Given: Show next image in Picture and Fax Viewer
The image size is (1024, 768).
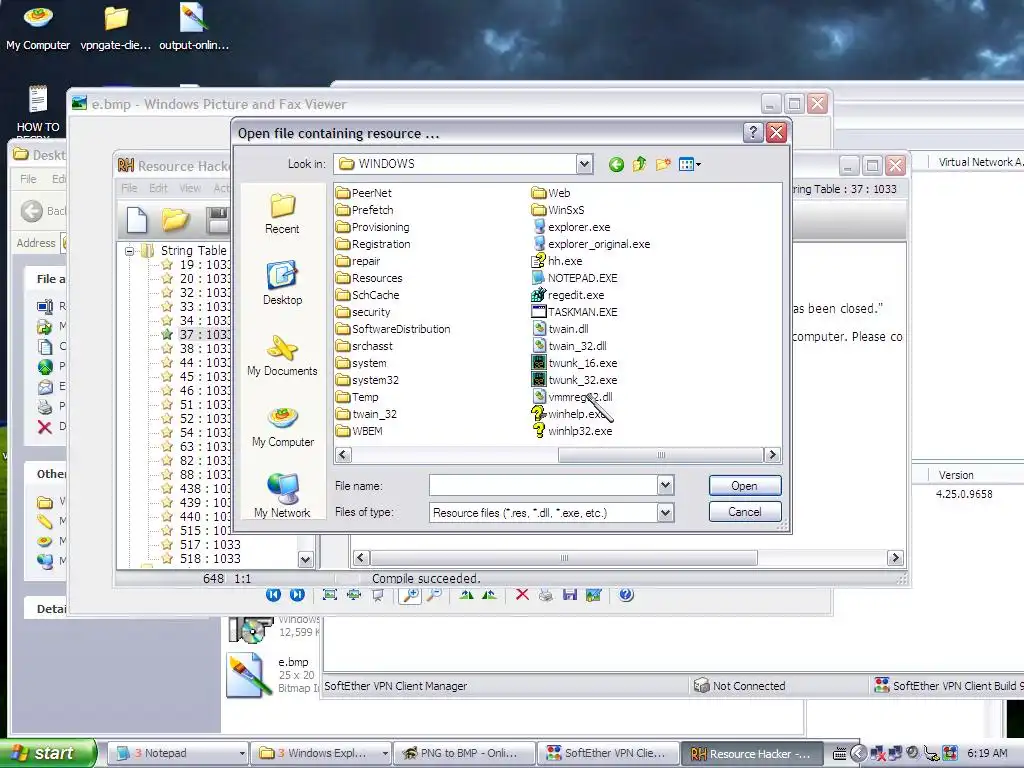Looking at the screenshot, I should (297, 594).
